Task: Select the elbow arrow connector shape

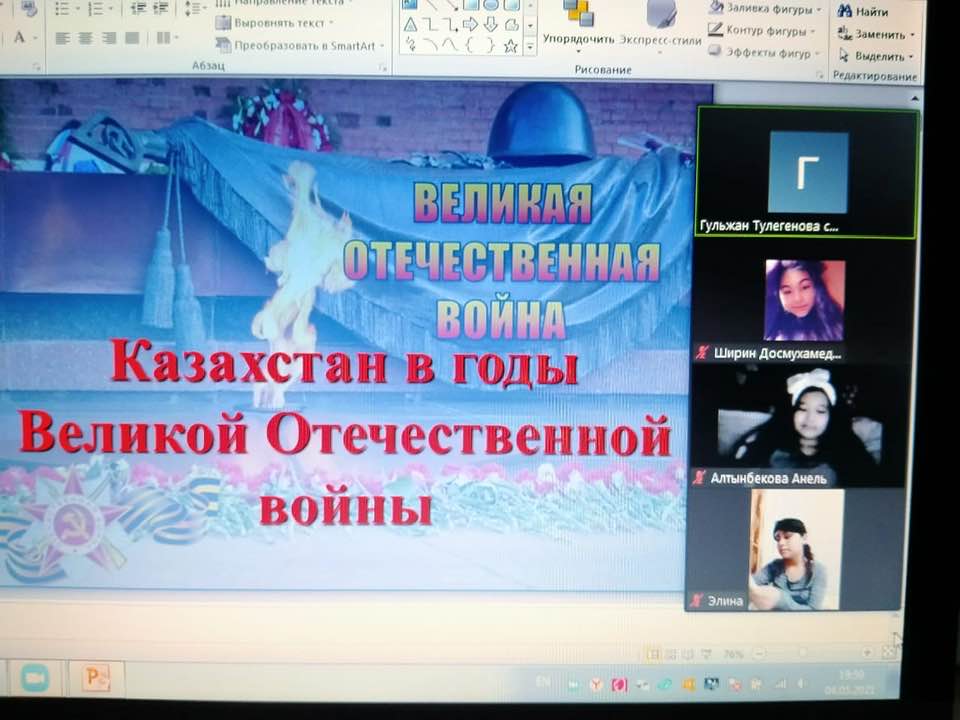Action: [x=451, y=25]
